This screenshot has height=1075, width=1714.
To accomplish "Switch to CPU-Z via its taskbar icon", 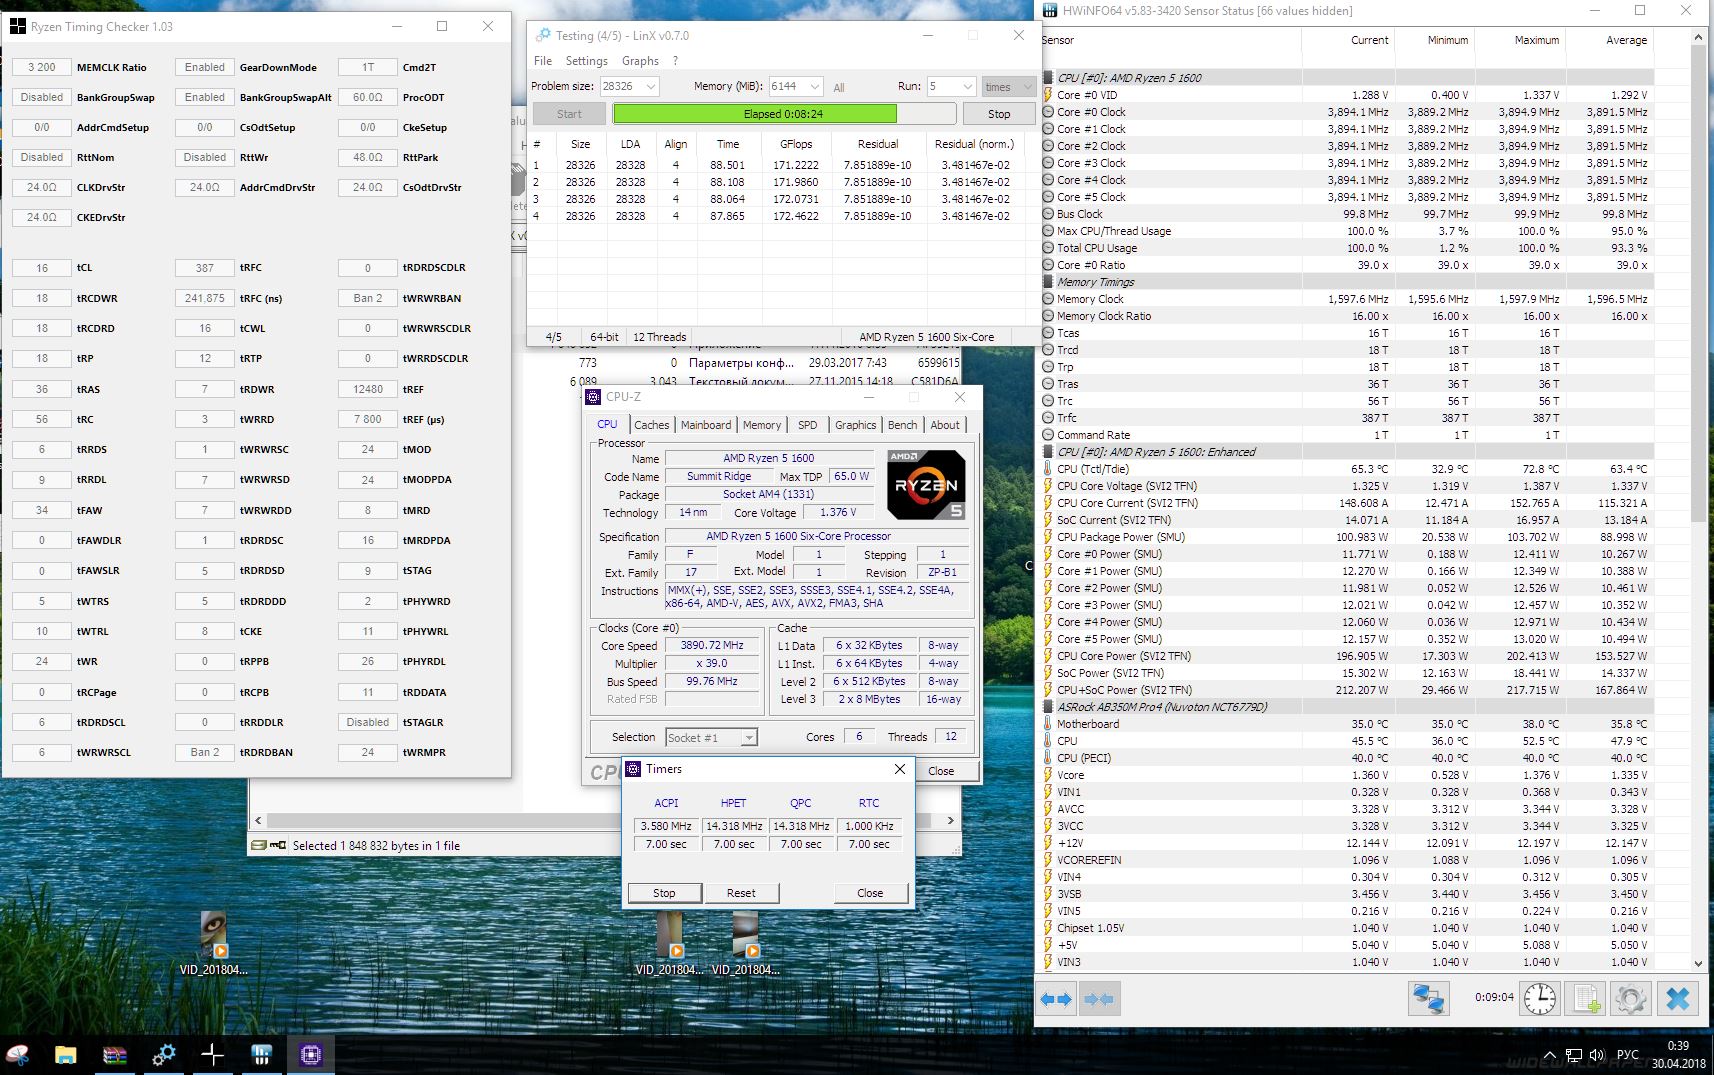I will point(310,1054).
